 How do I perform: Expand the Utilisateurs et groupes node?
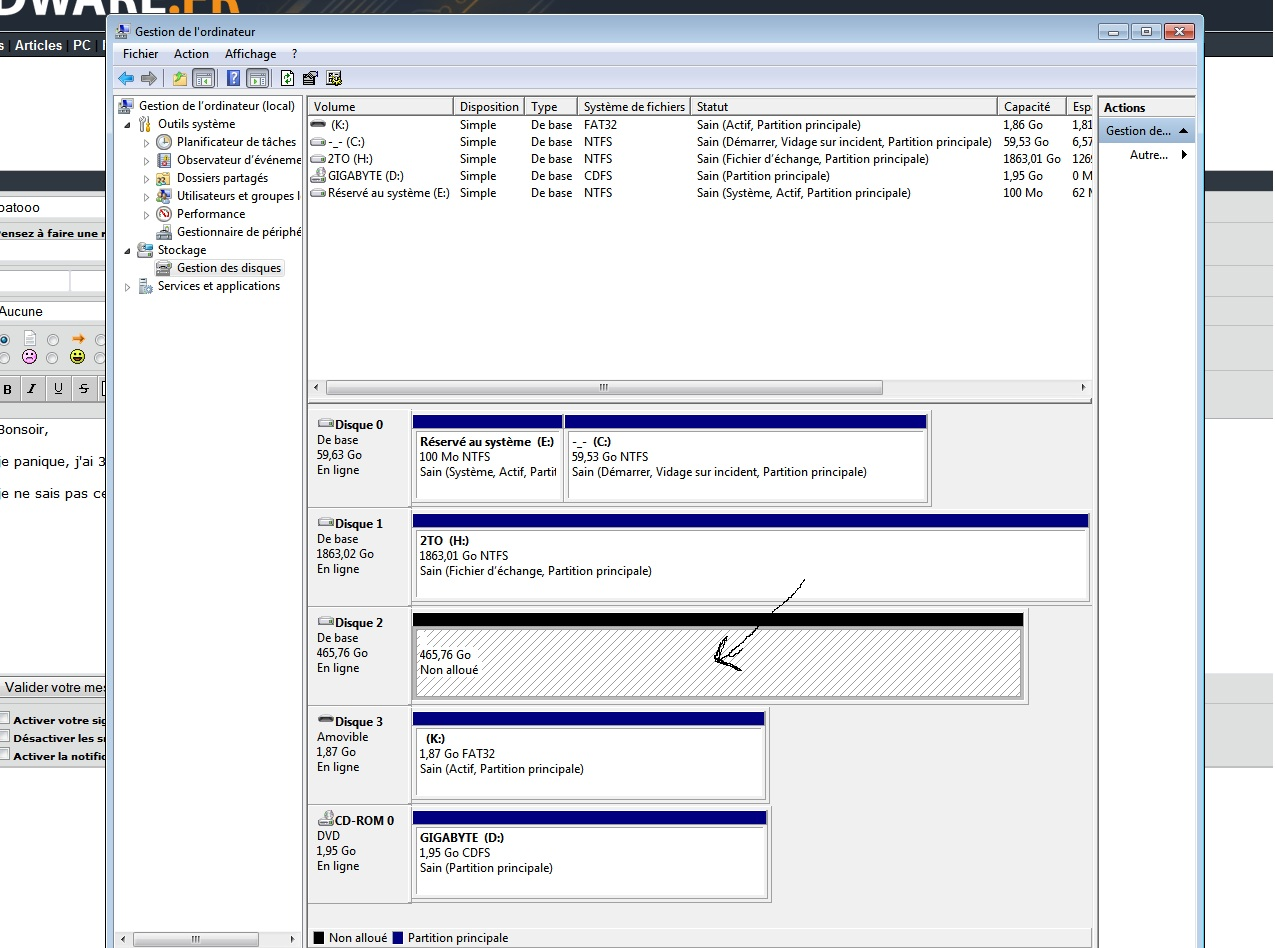(x=147, y=197)
